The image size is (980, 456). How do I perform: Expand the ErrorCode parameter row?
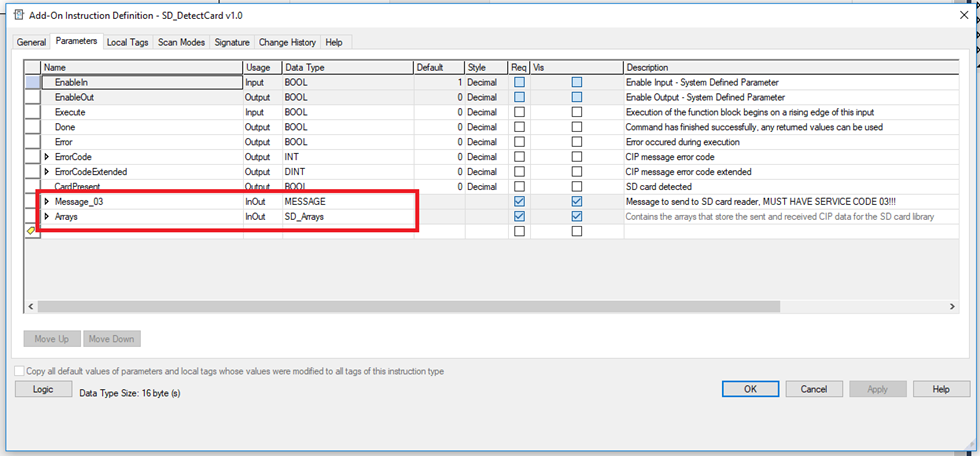tap(46, 157)
